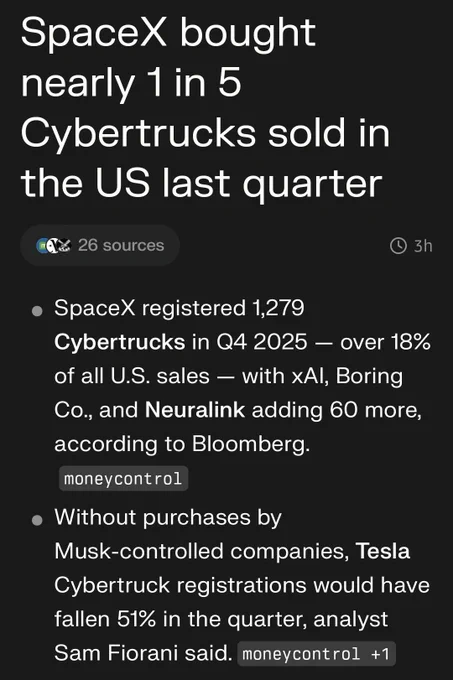453x680 pixels.
Task: Click the 'over 18%' figure
Action: click(x=385, y=342)
